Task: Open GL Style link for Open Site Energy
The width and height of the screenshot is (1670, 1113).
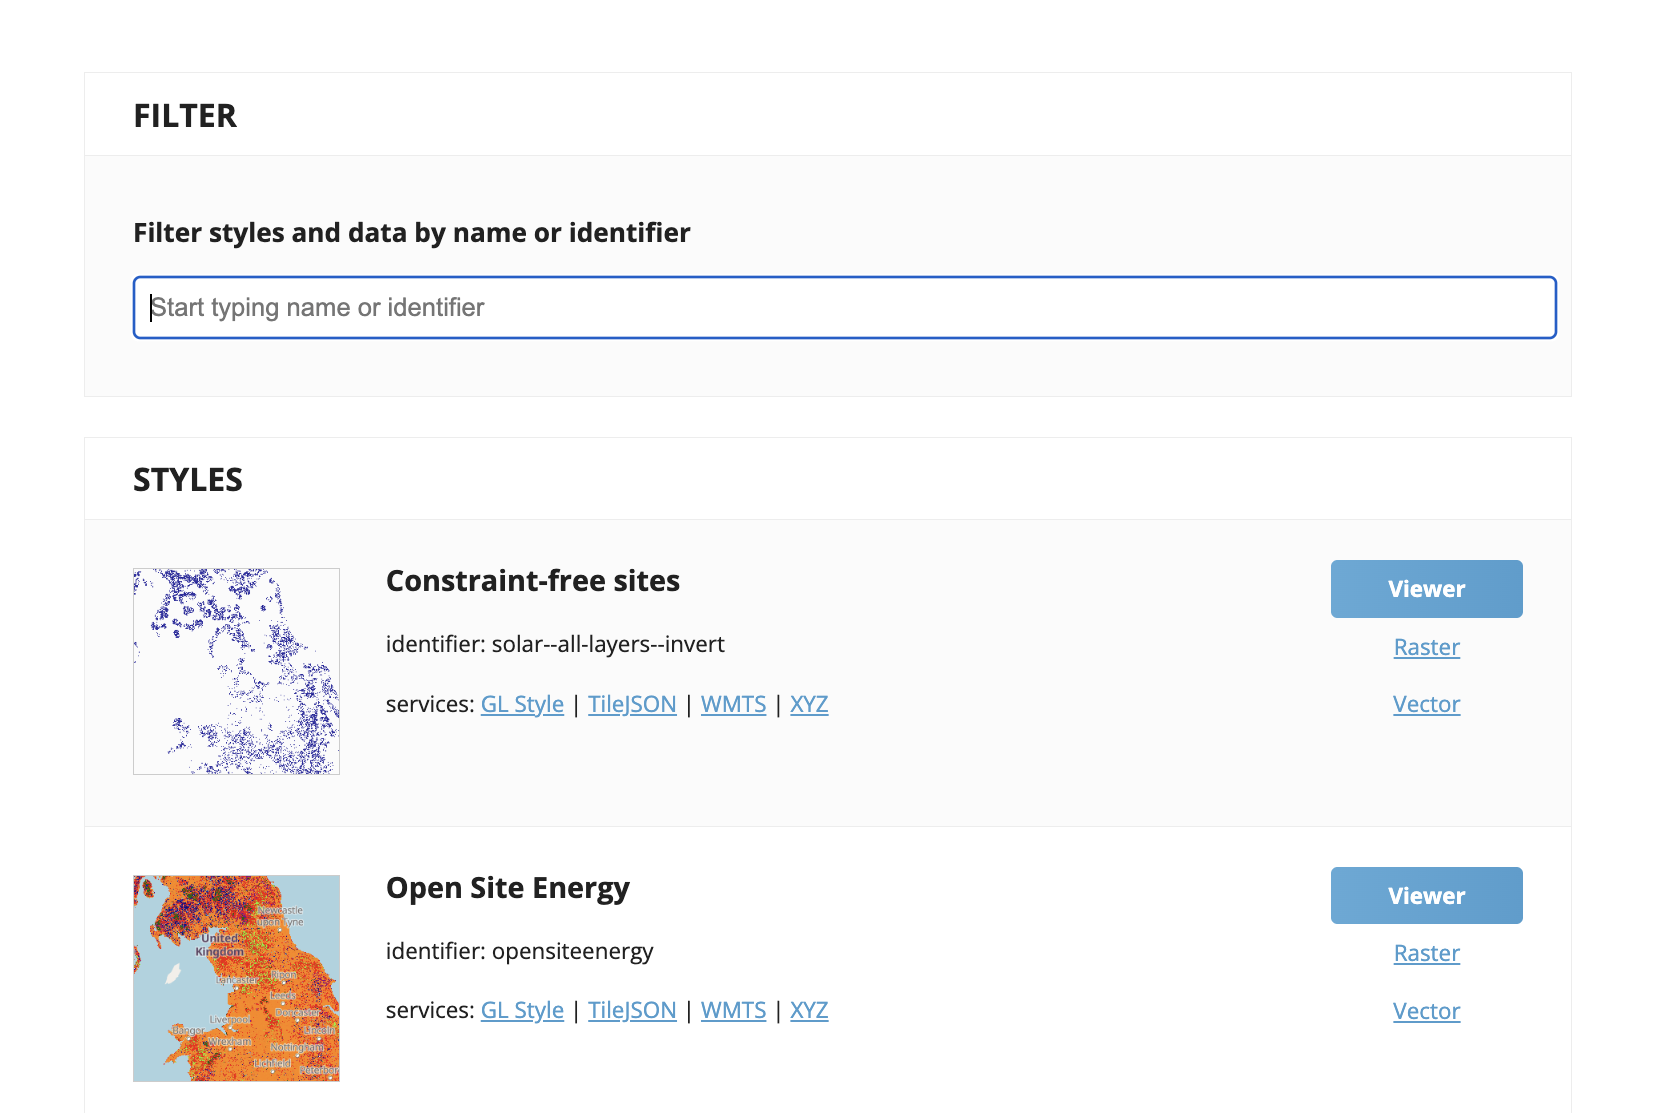Action: 522,1010
